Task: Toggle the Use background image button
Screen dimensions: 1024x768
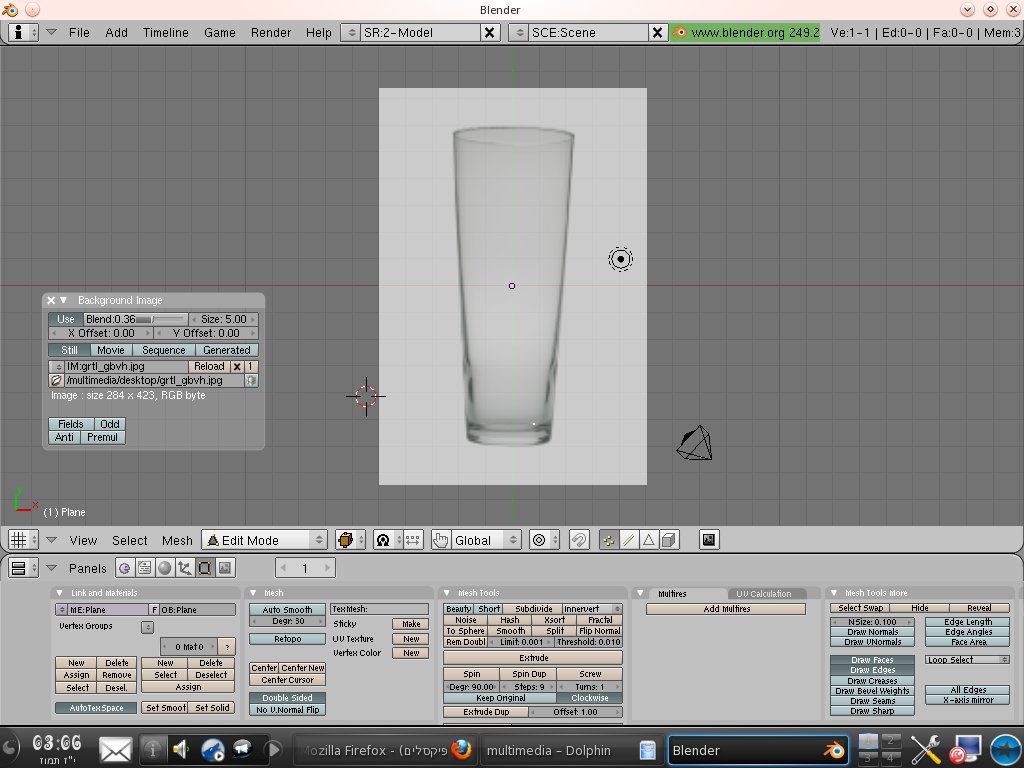Action: (x=65, y=319)
